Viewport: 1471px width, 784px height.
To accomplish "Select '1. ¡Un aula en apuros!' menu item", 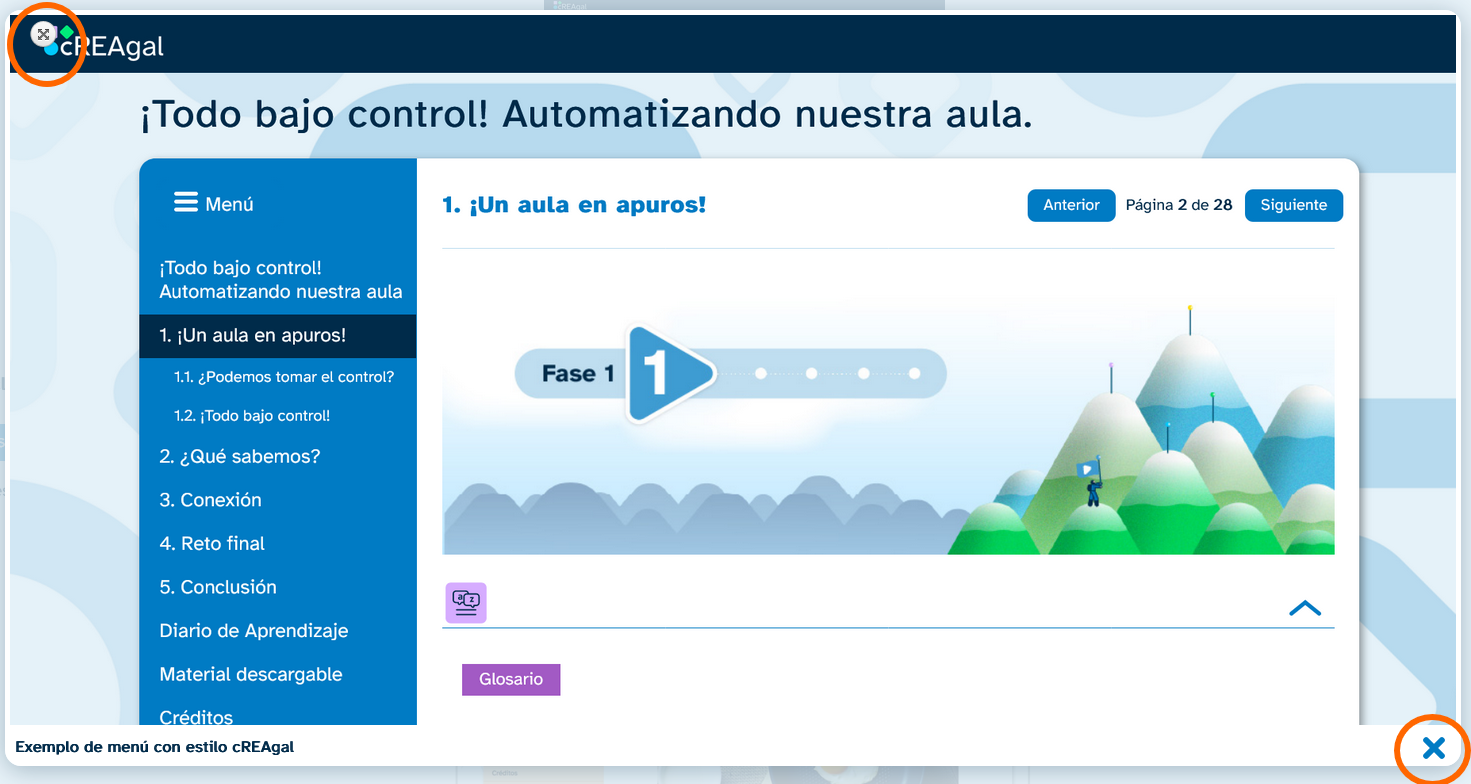I will [x=253, y=336].
